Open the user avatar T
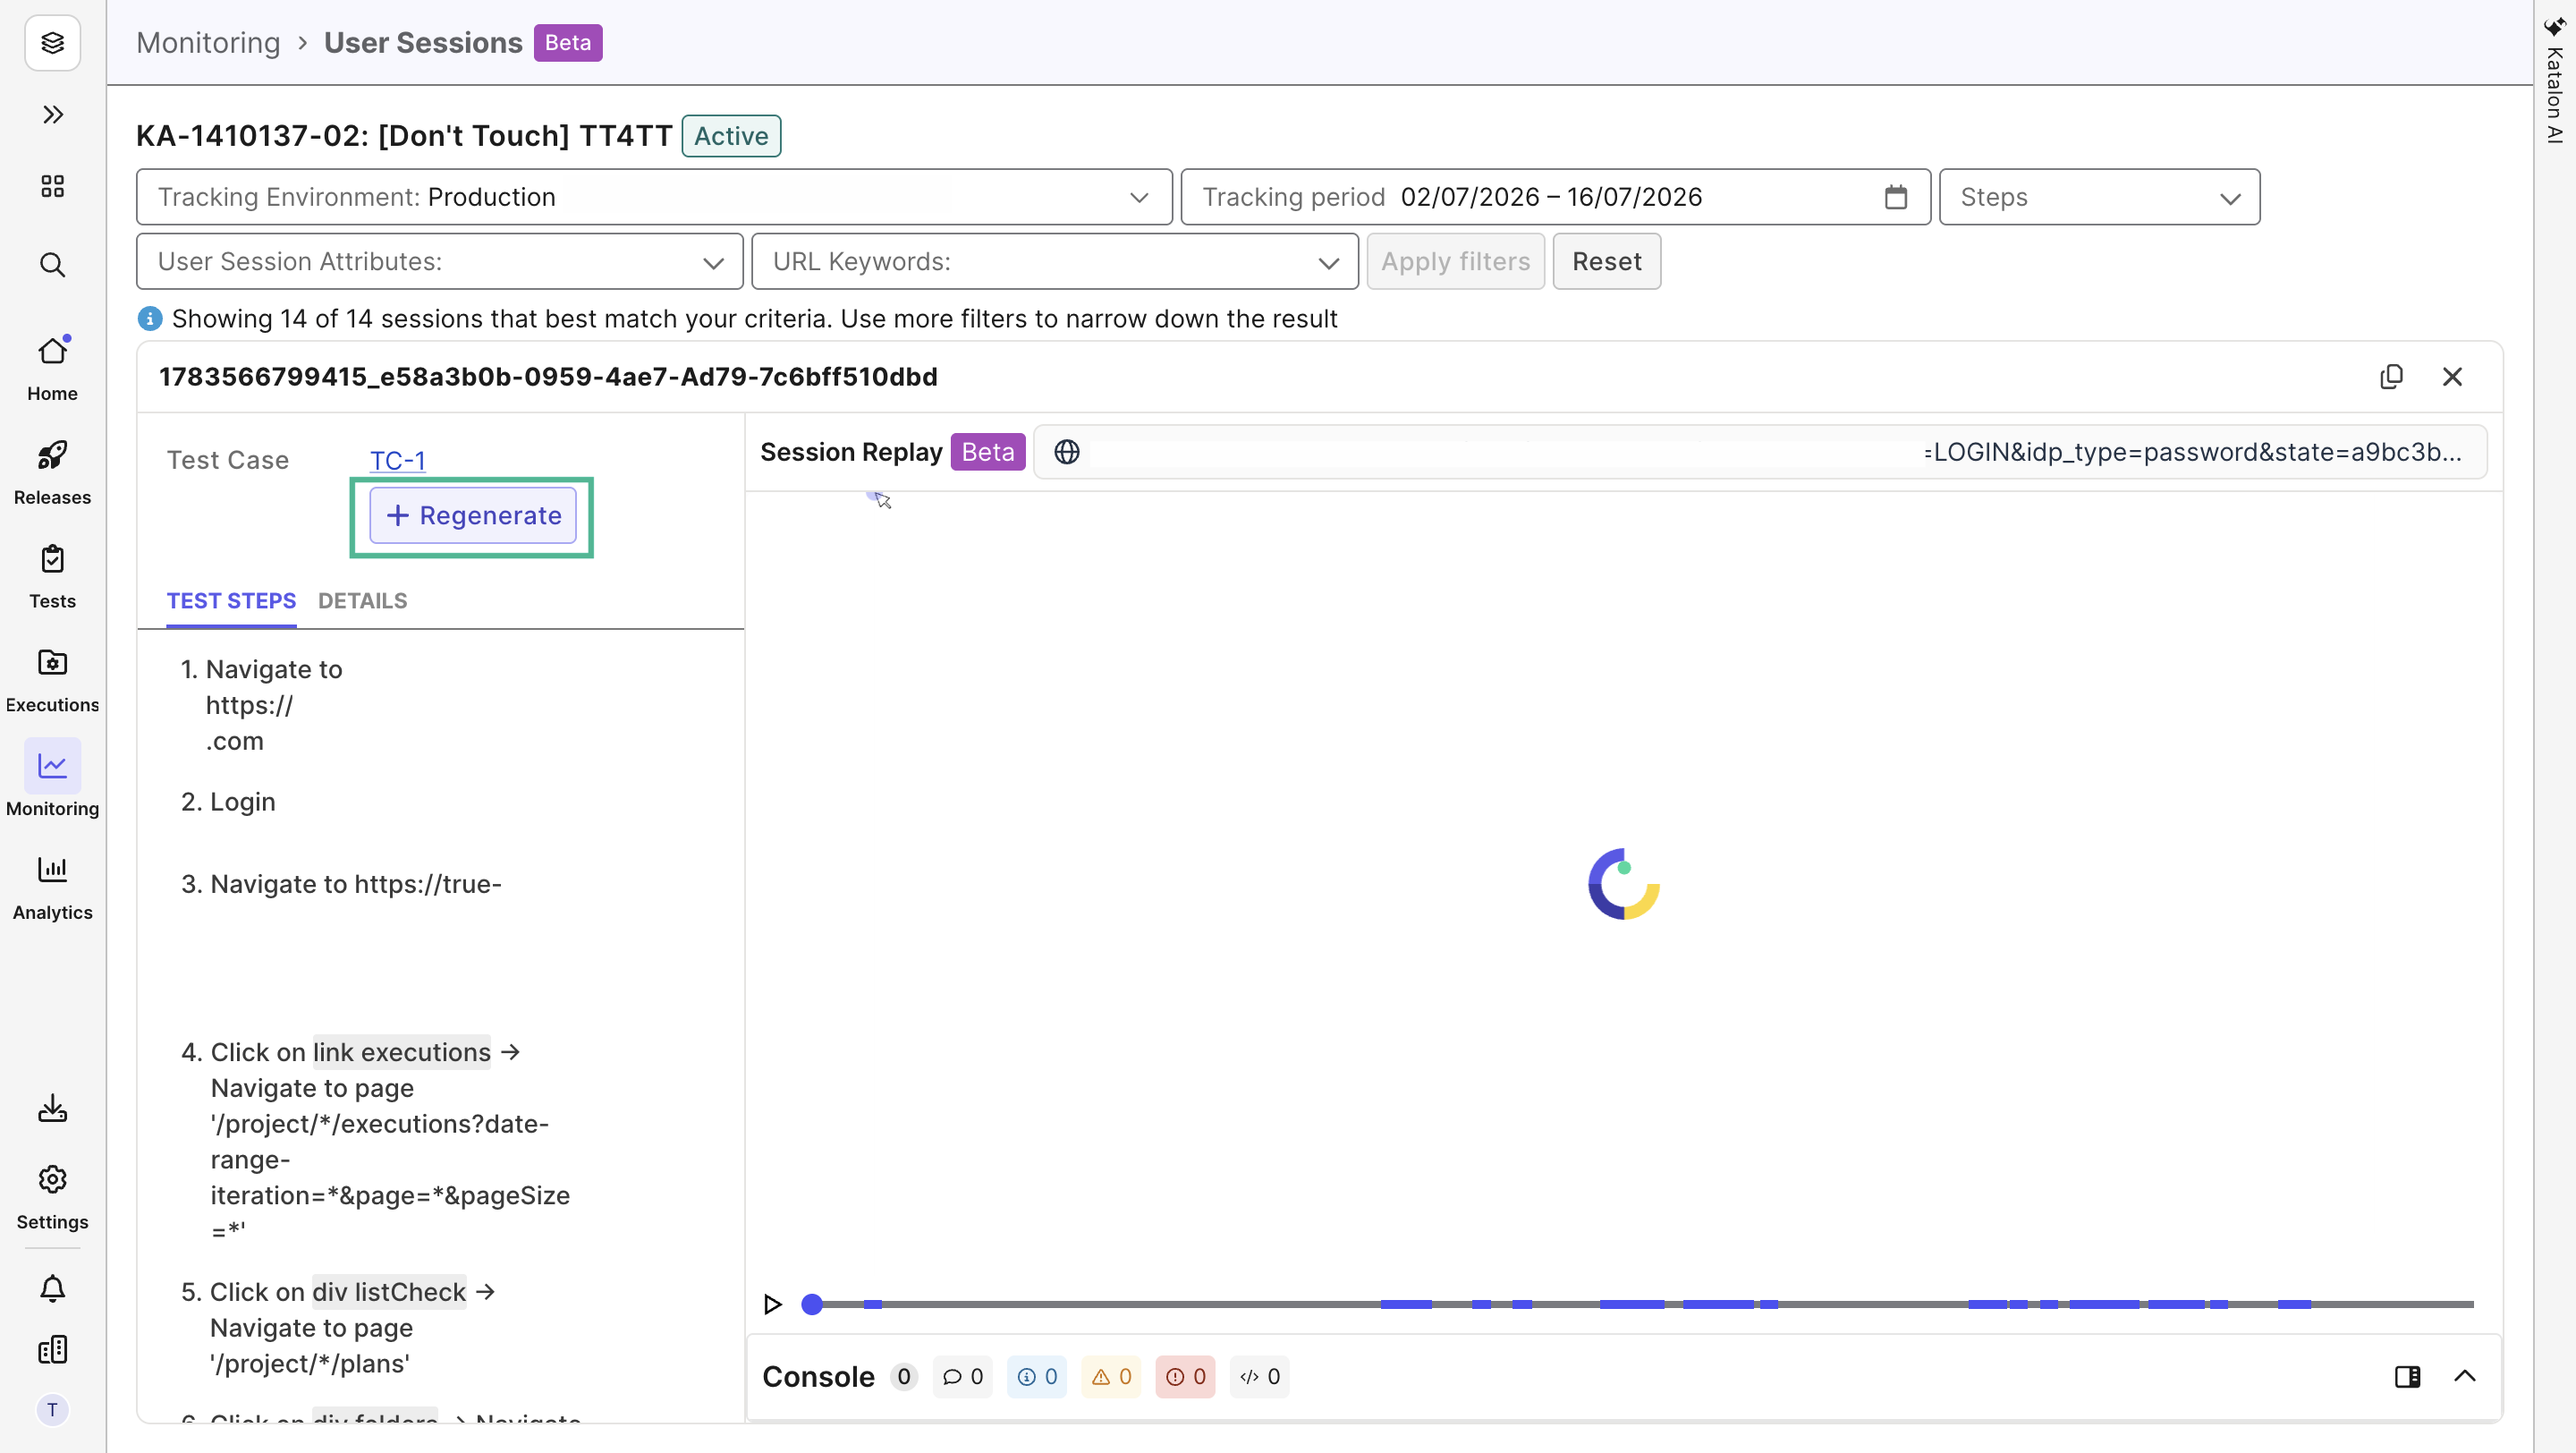This screenshot has width=2576, height=1453. pyautogui.click(x=52, y=1410)
